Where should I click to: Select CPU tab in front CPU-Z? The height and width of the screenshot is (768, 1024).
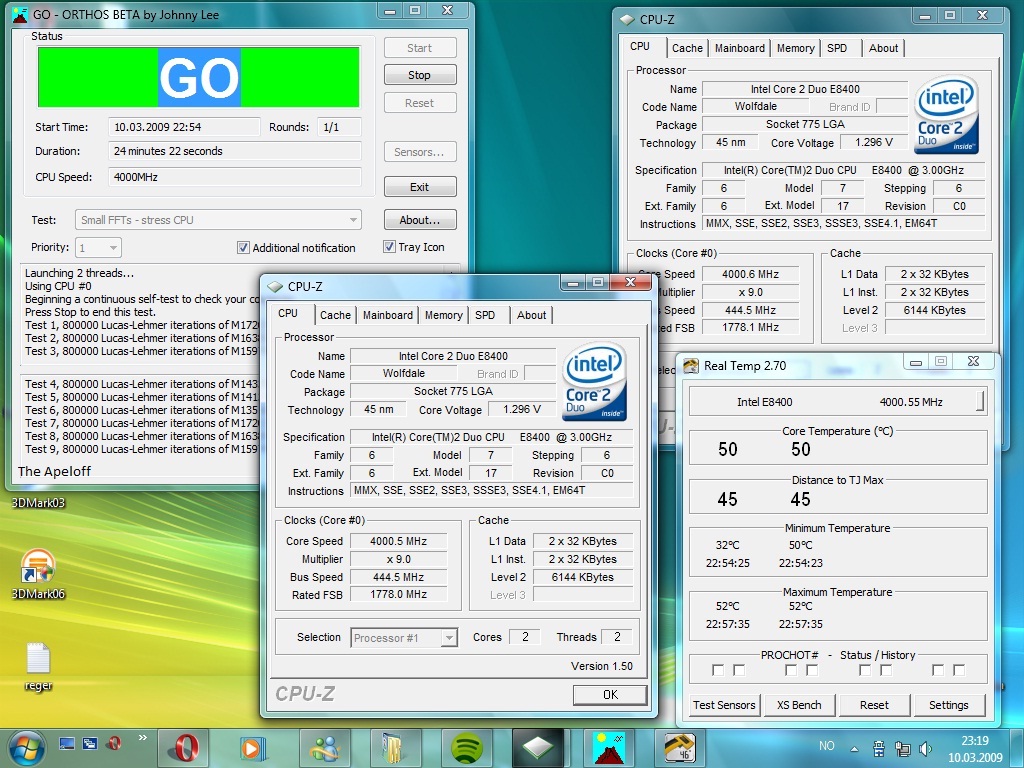[x=288, y=313]
